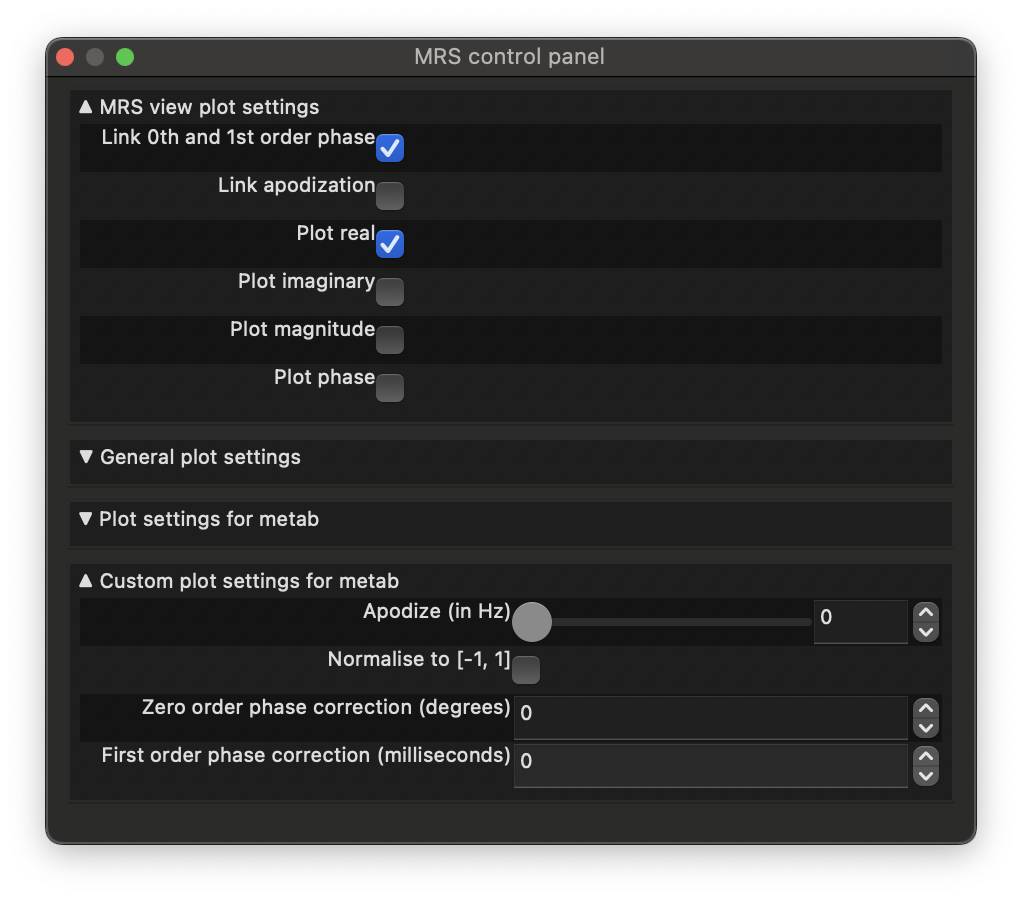This screenshot has width=1022, height=898.
Task: Decrease Apodize value with down arrow
Action: tap(926, 631)
